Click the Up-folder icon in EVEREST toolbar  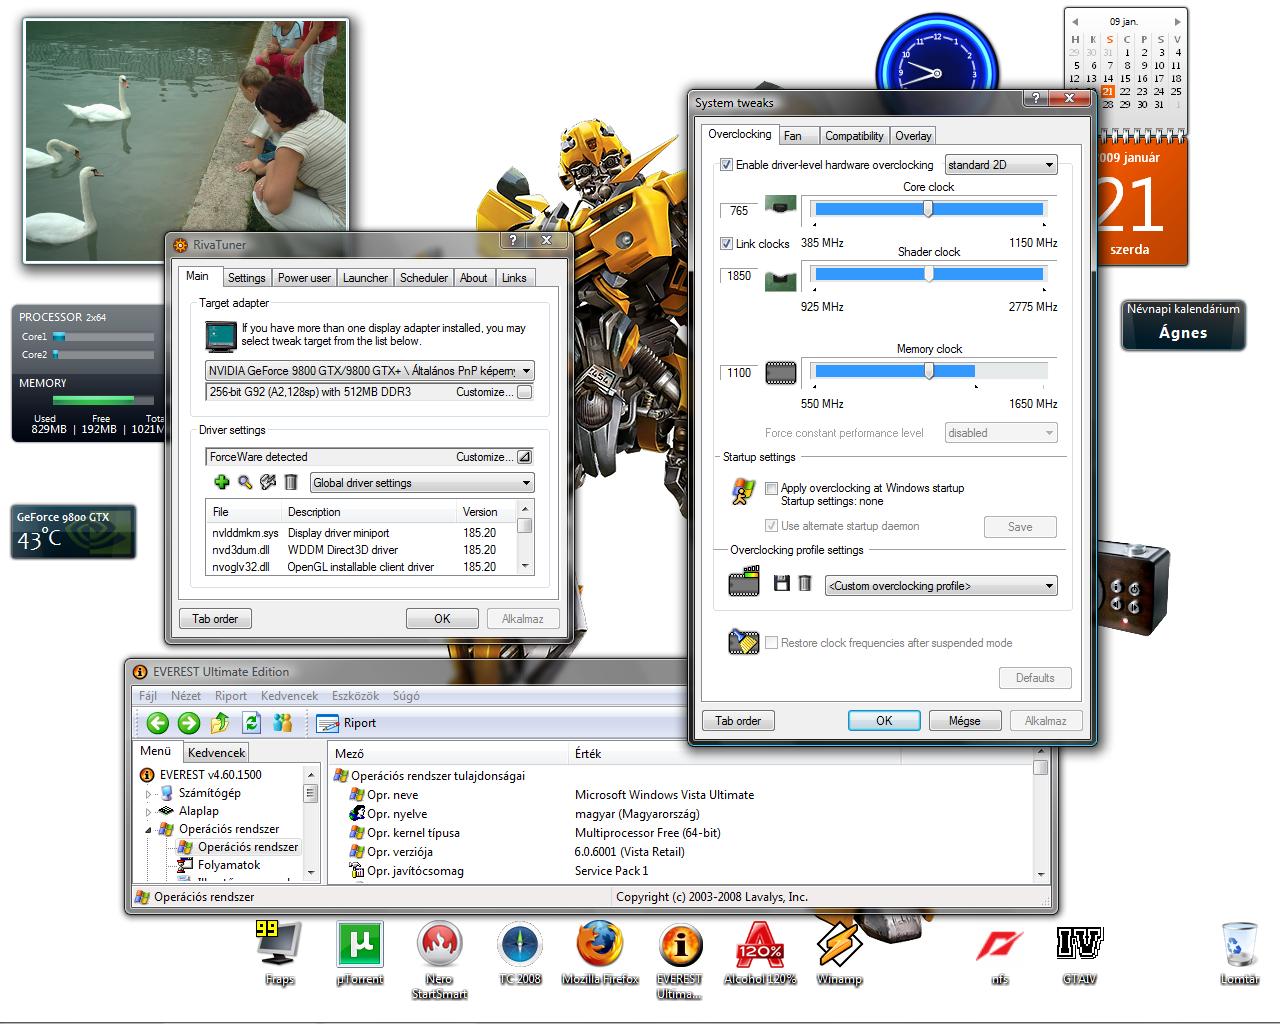(x=220, y=723)
